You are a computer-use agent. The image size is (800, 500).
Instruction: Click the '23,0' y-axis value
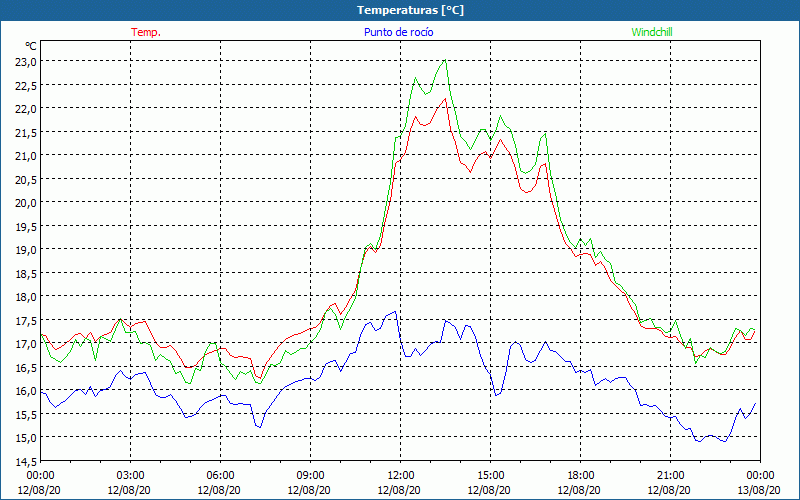coord(26,62)
